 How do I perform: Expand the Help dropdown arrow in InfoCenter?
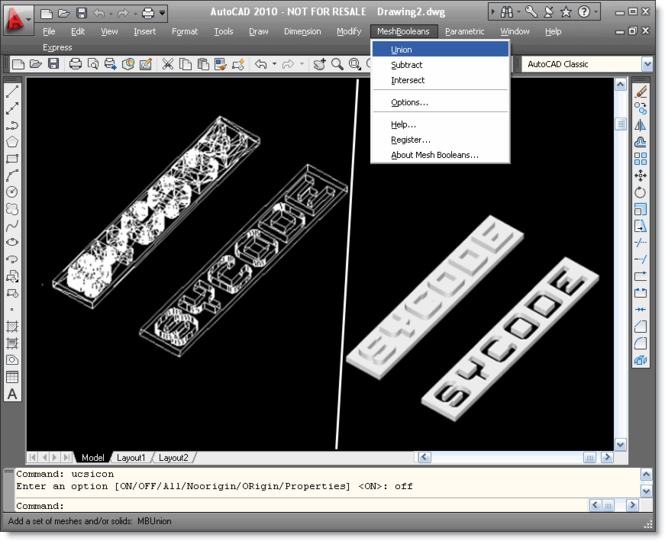[x=596, y=12]
